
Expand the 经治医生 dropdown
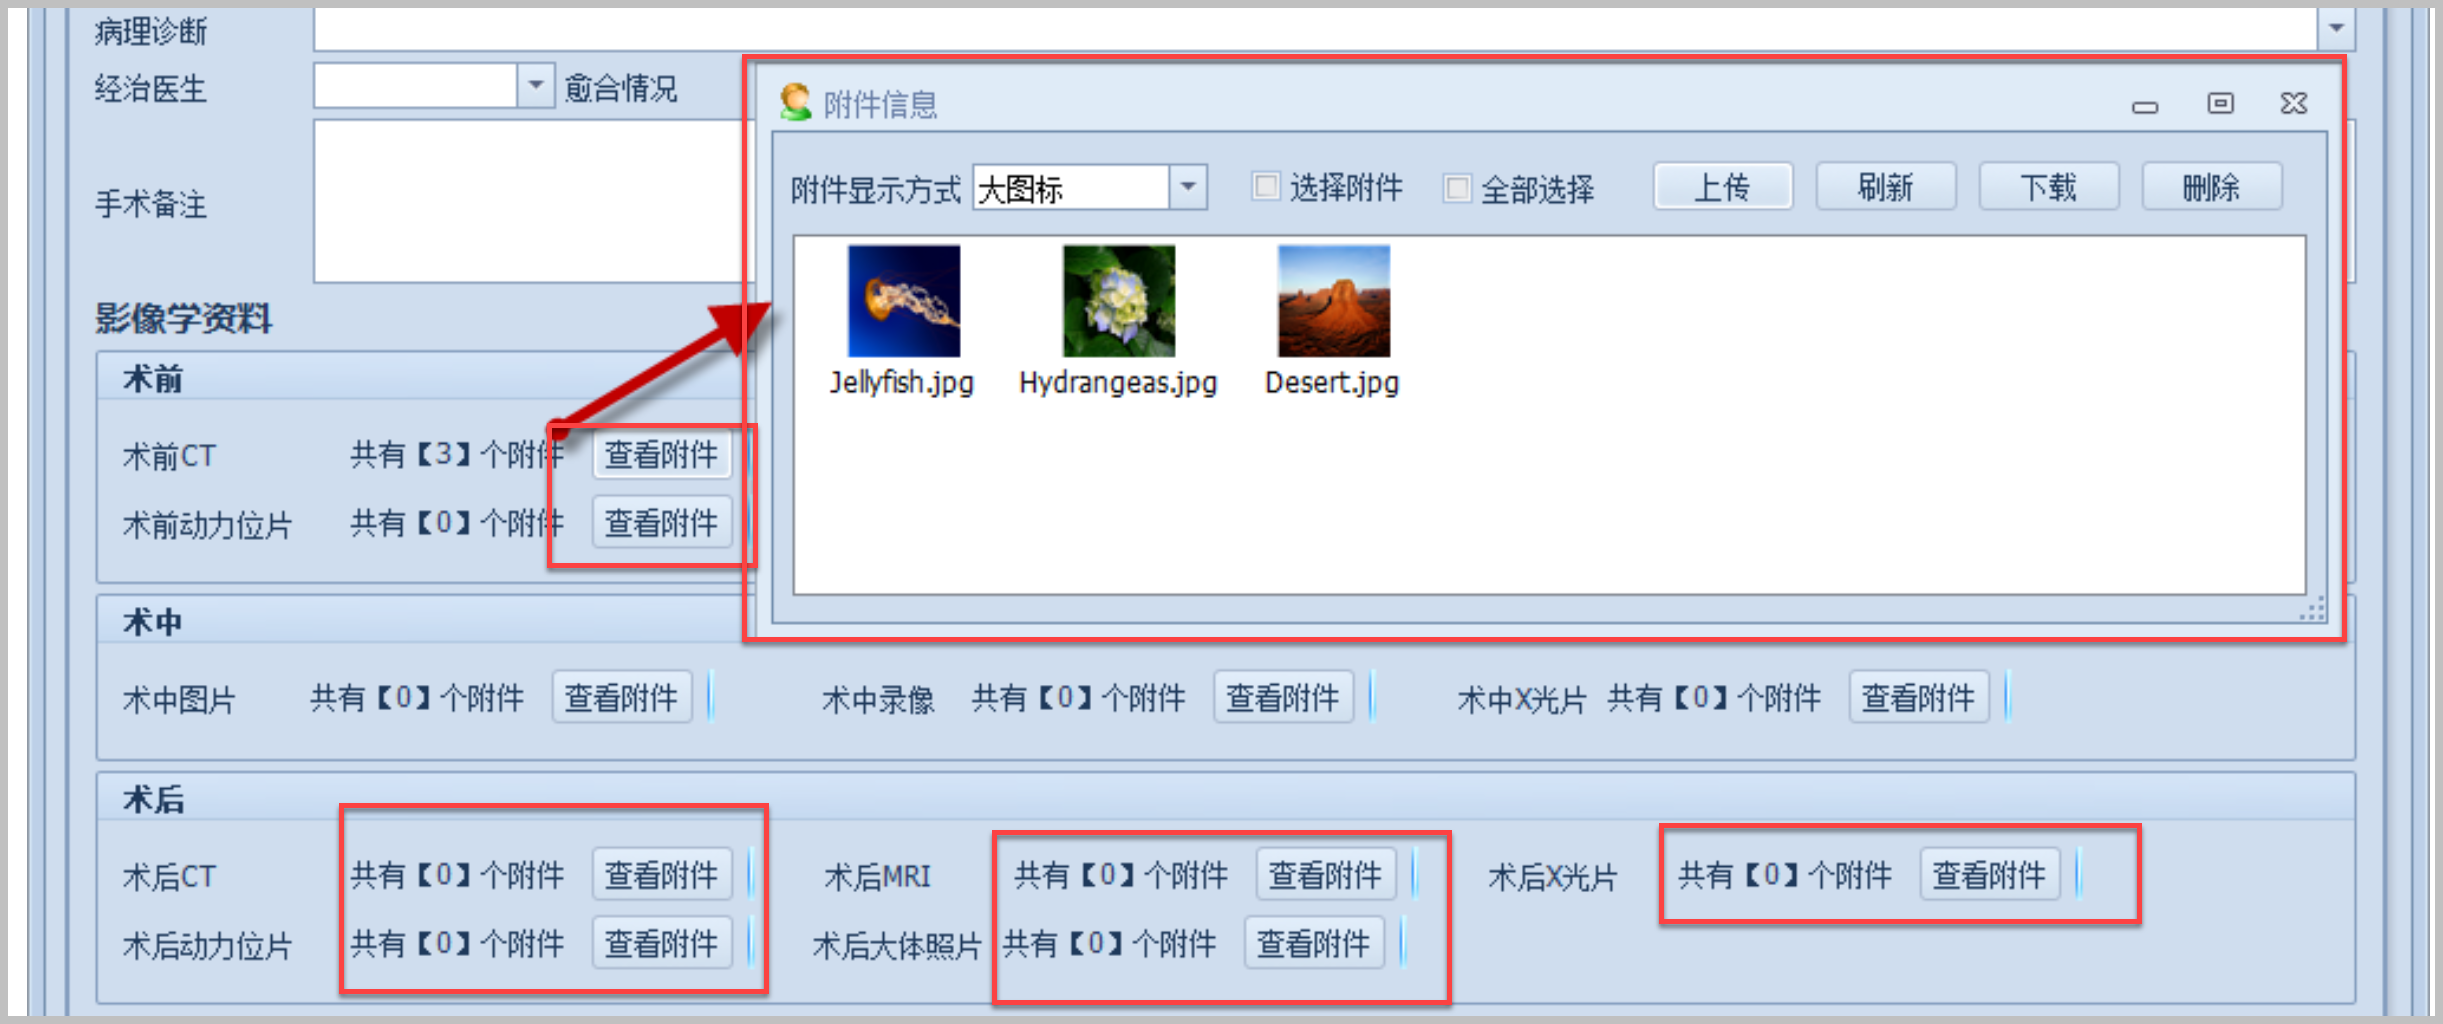tap(535, 85)
